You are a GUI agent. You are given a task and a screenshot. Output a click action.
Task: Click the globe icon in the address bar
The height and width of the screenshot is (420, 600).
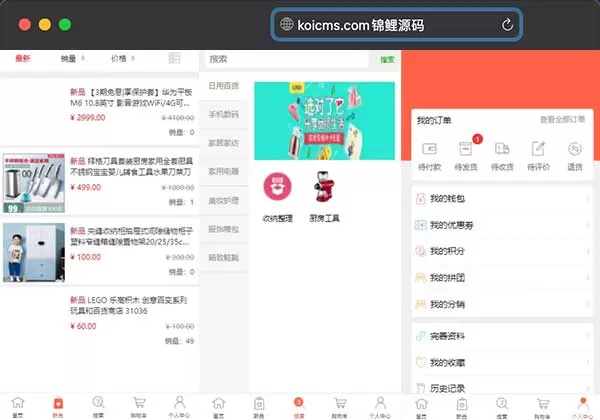[287, 24]
